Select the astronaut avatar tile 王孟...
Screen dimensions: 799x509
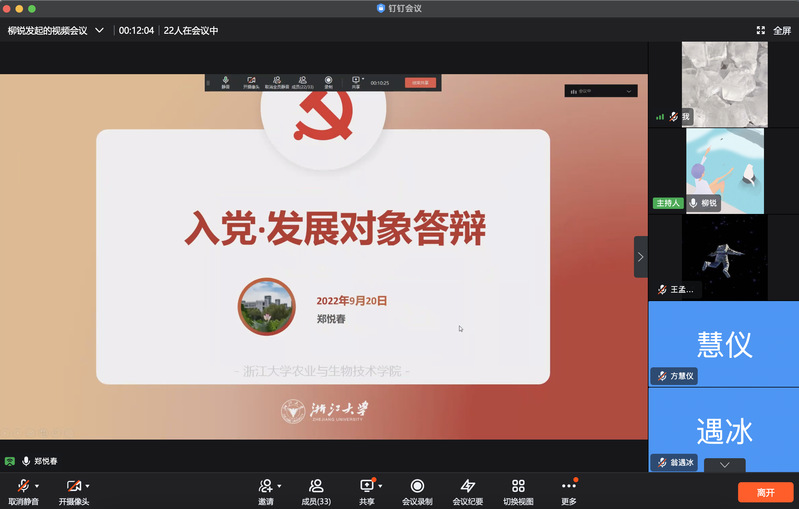tap(725, 257)
